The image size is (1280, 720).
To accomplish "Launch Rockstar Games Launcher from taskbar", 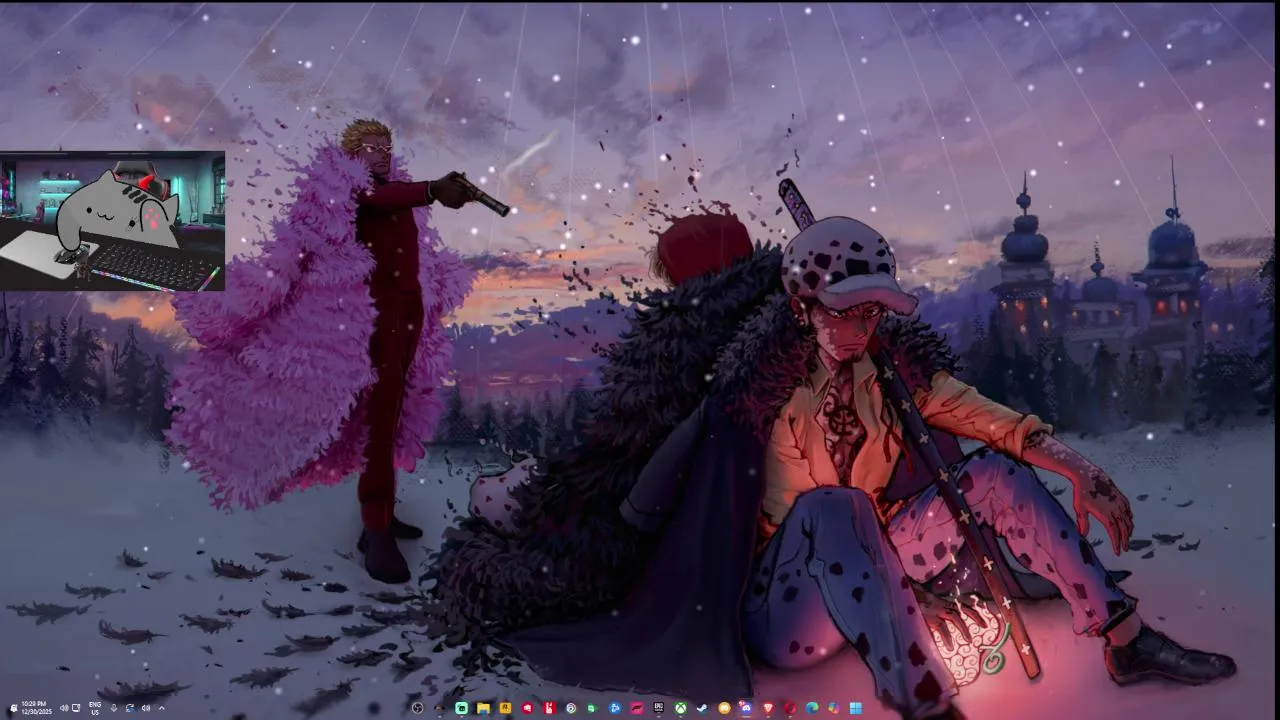I will coord(505,708).
